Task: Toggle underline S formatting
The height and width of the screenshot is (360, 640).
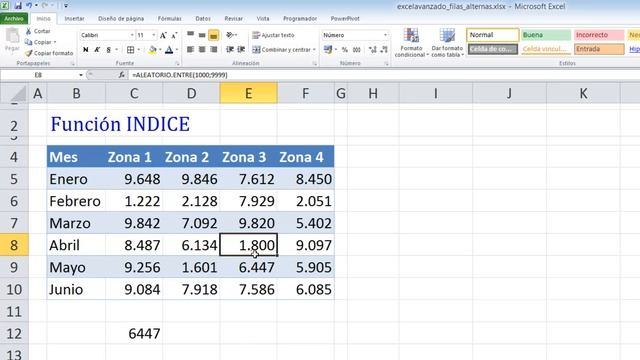Action: (x=109, y=50)
